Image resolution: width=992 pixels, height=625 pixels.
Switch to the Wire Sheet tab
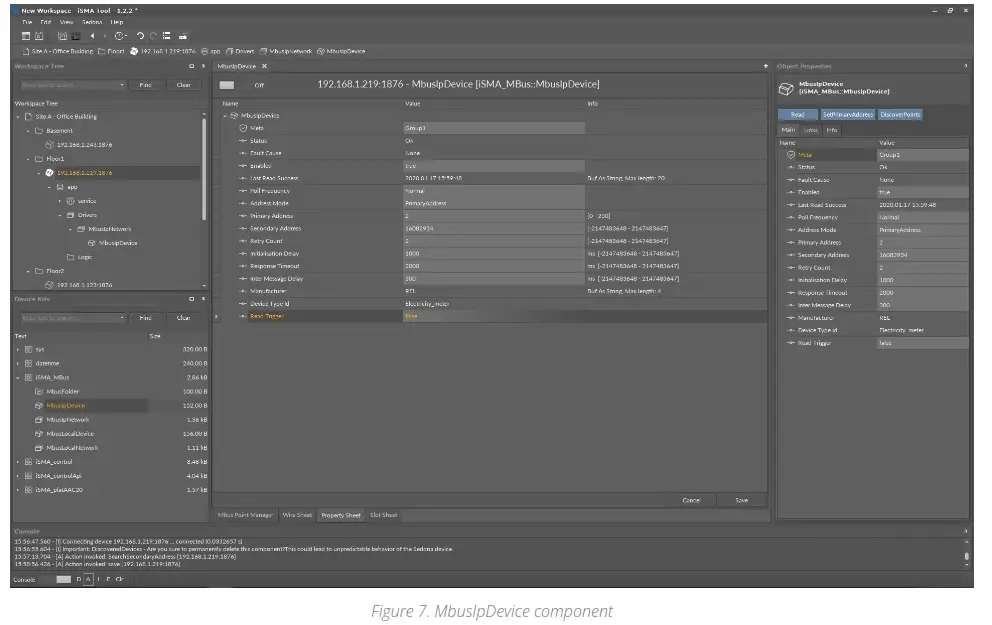coord(296,515)
